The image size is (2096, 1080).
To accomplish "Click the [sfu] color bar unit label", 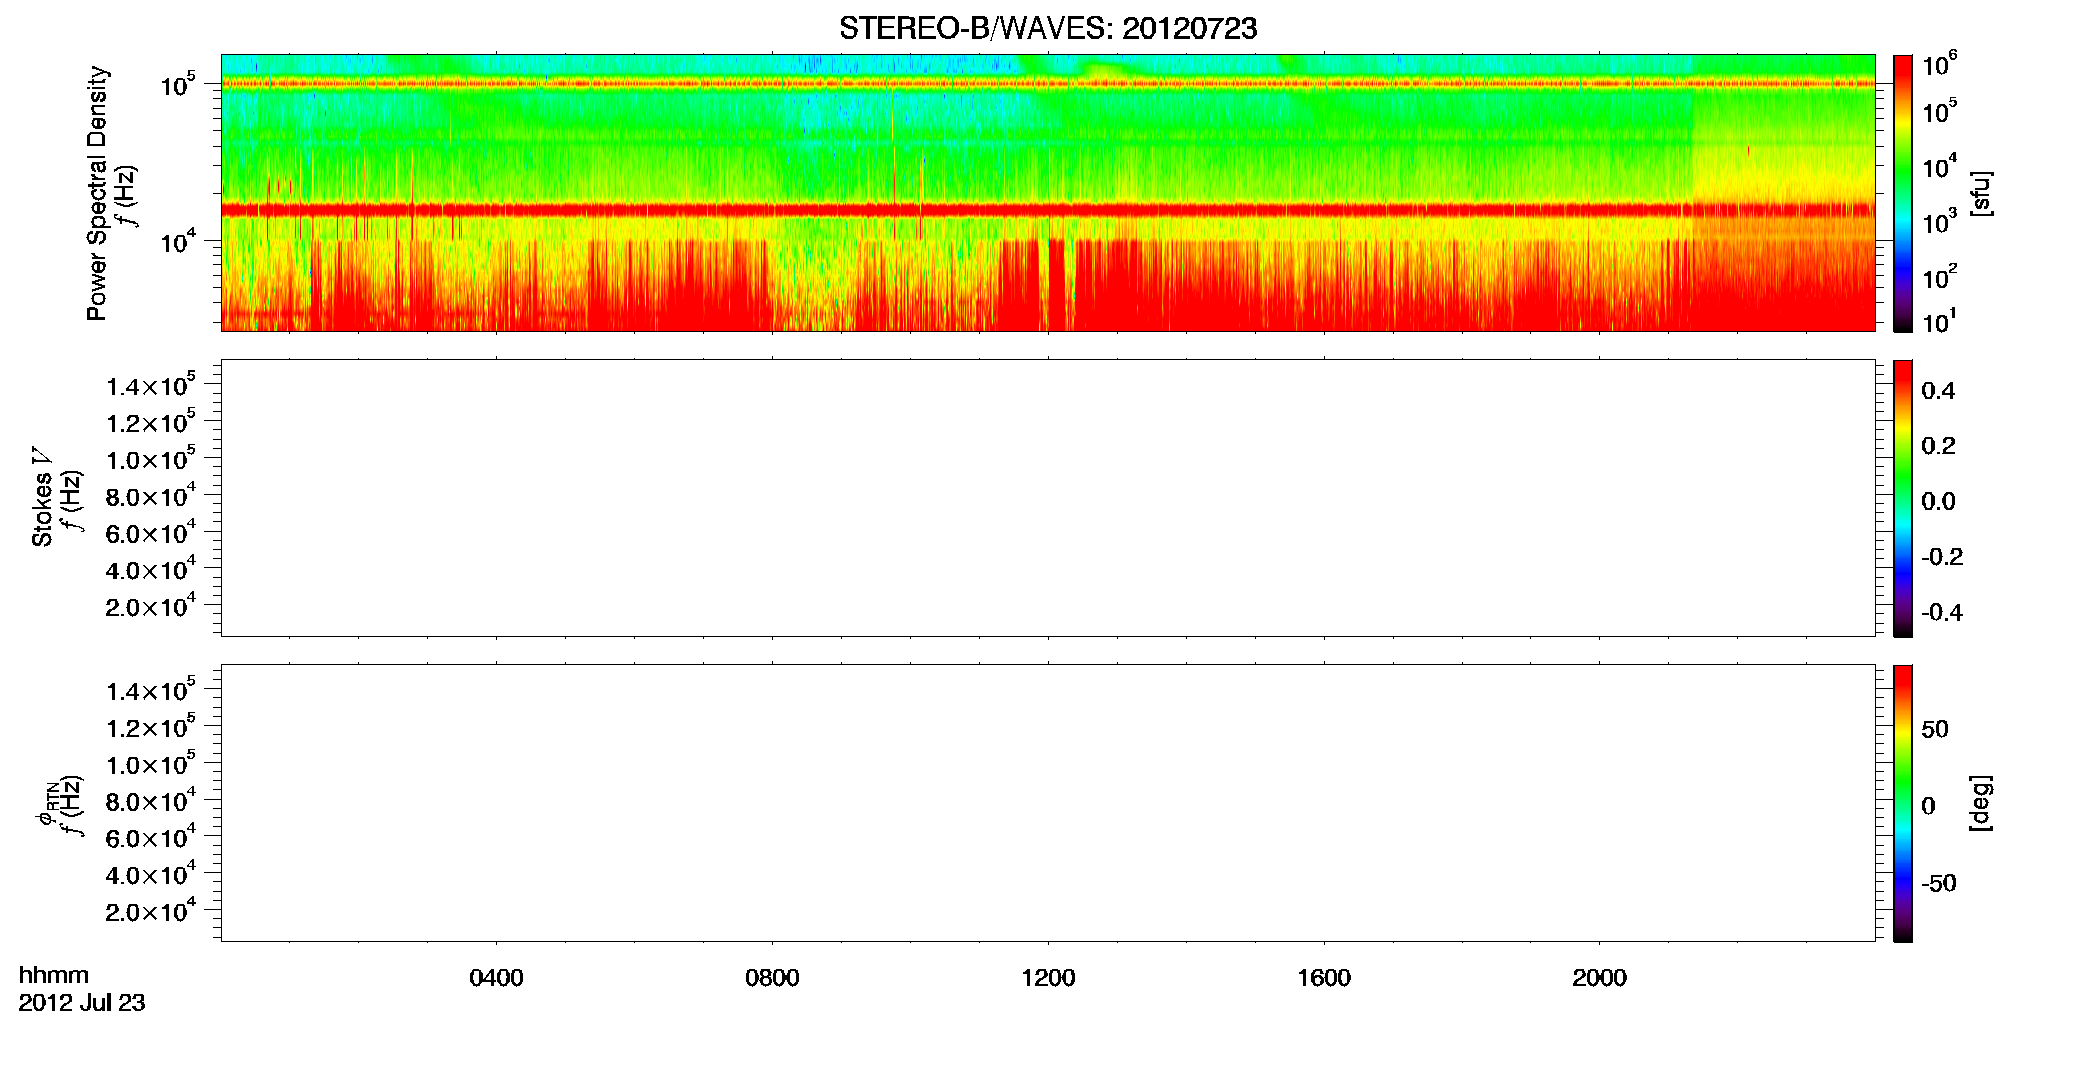I will pyautogui.click(x=1980, y=193).
